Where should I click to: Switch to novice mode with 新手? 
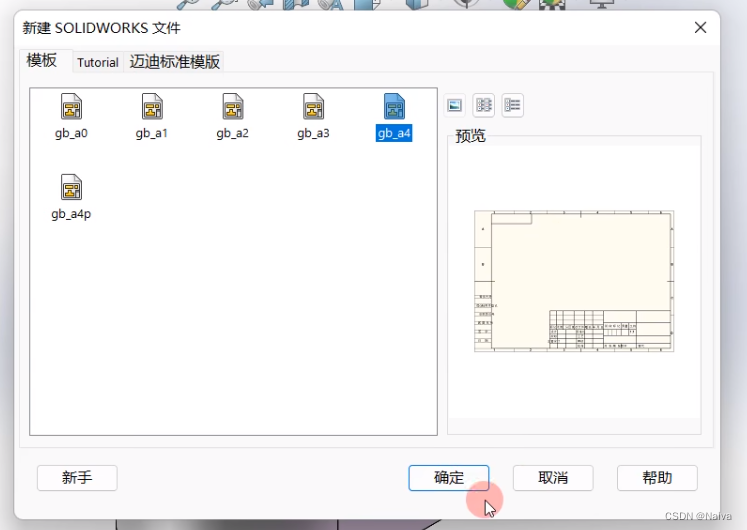(77, 478)
